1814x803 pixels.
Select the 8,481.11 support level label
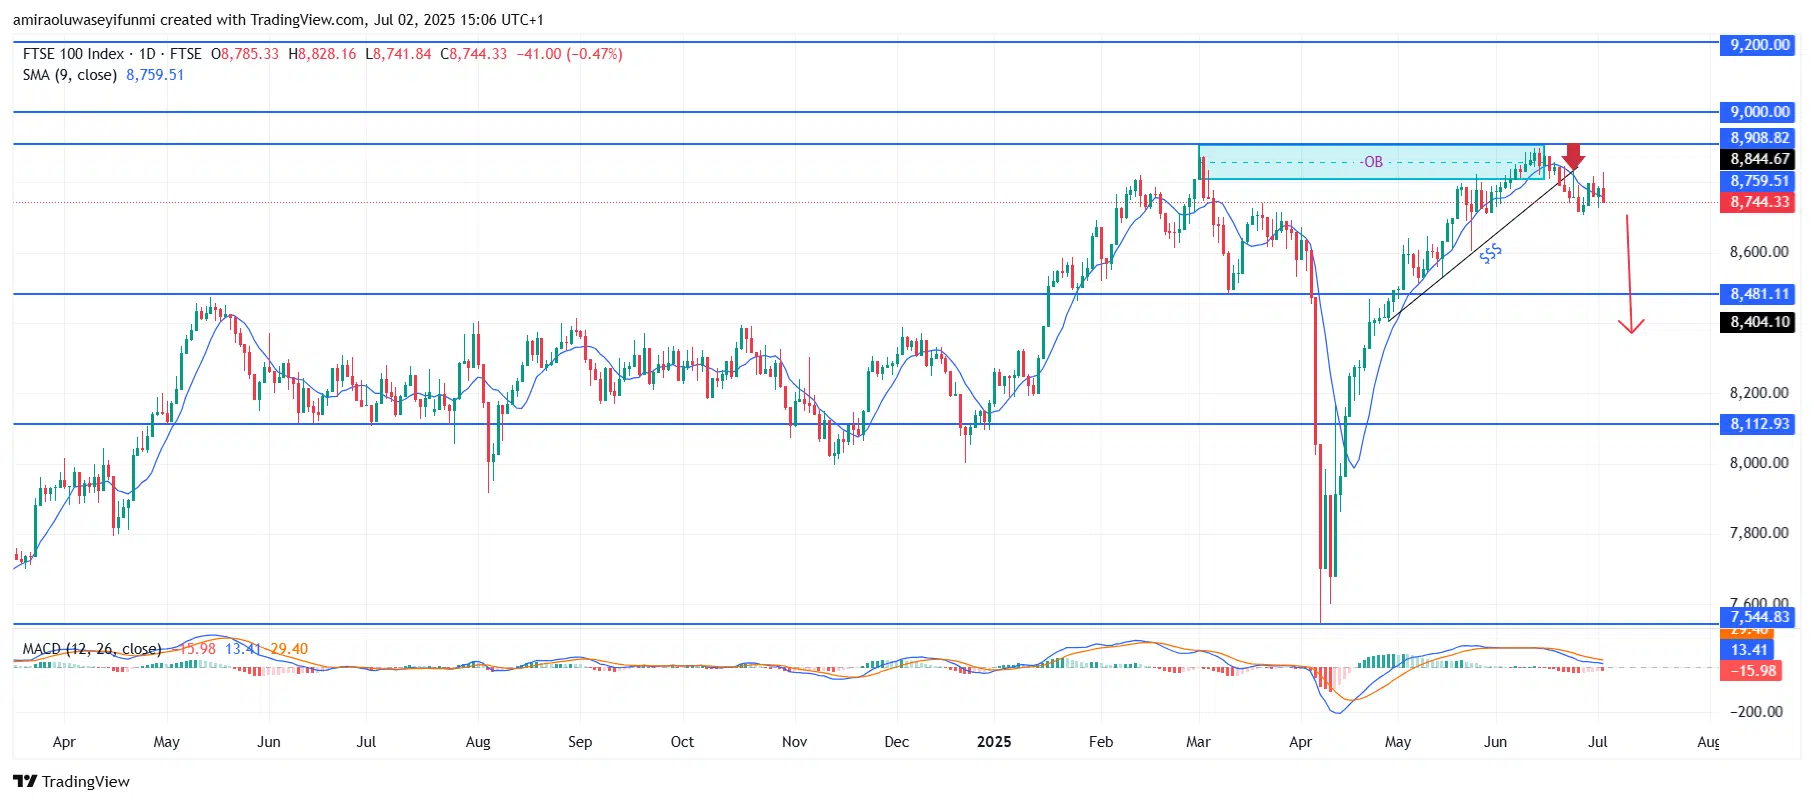point(1759,294)
